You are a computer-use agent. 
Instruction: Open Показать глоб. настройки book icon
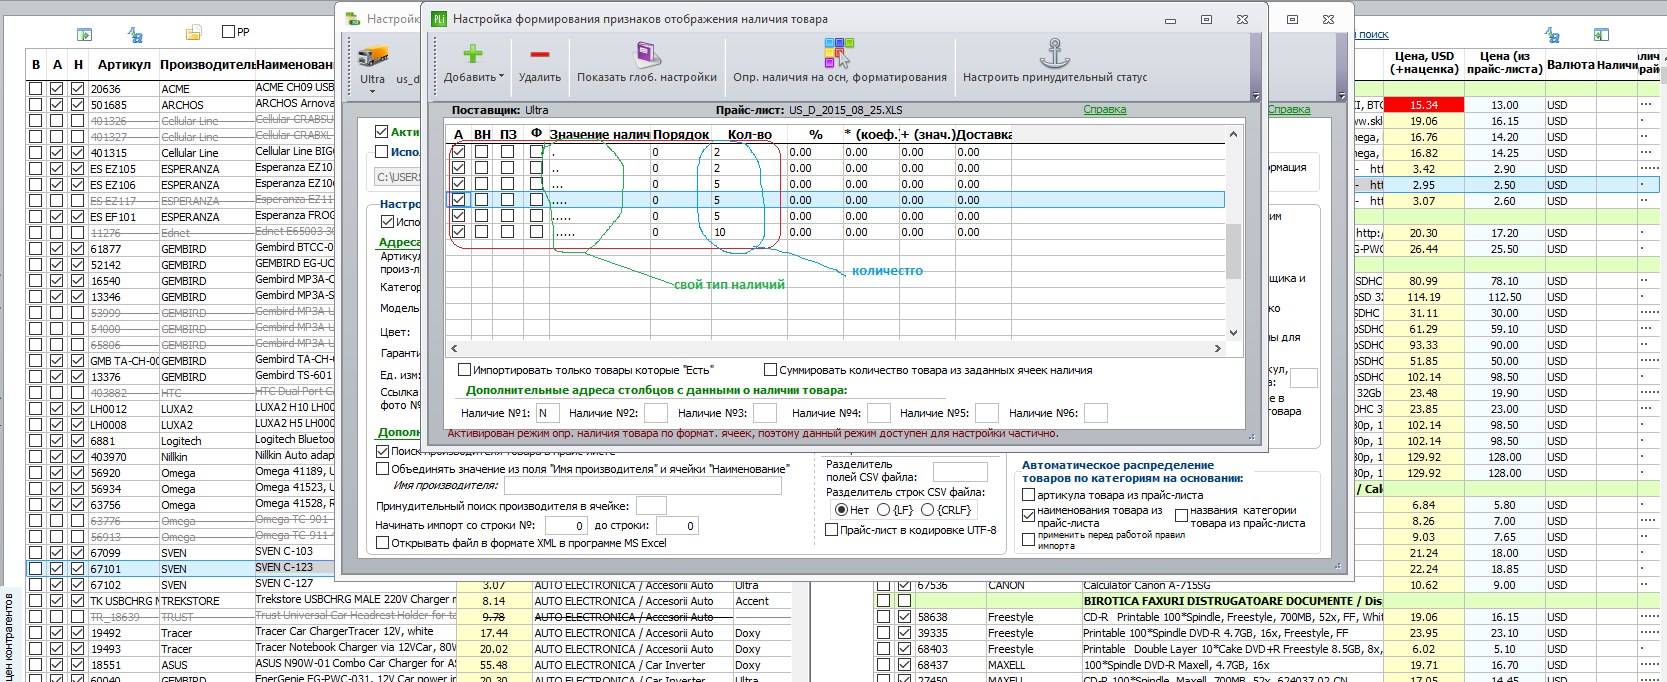click(647, 54)
